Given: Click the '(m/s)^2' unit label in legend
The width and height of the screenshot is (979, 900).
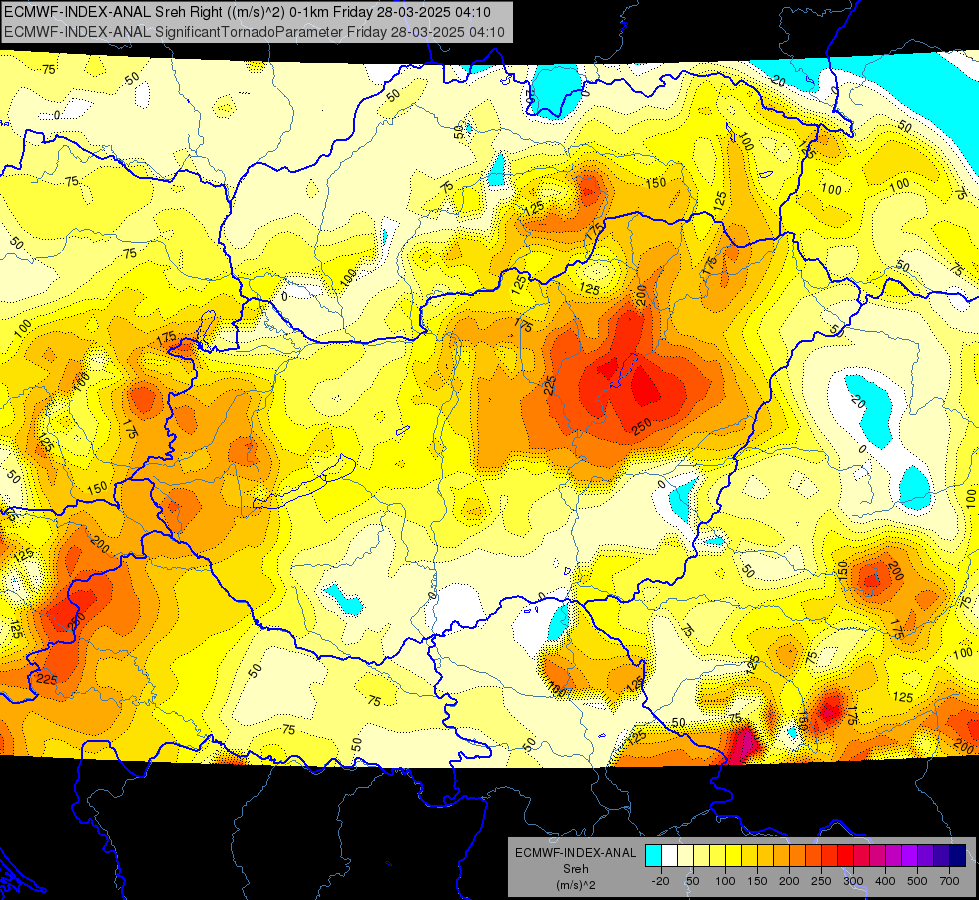Looking at the screenshot, I should click(x=576, y=885).
